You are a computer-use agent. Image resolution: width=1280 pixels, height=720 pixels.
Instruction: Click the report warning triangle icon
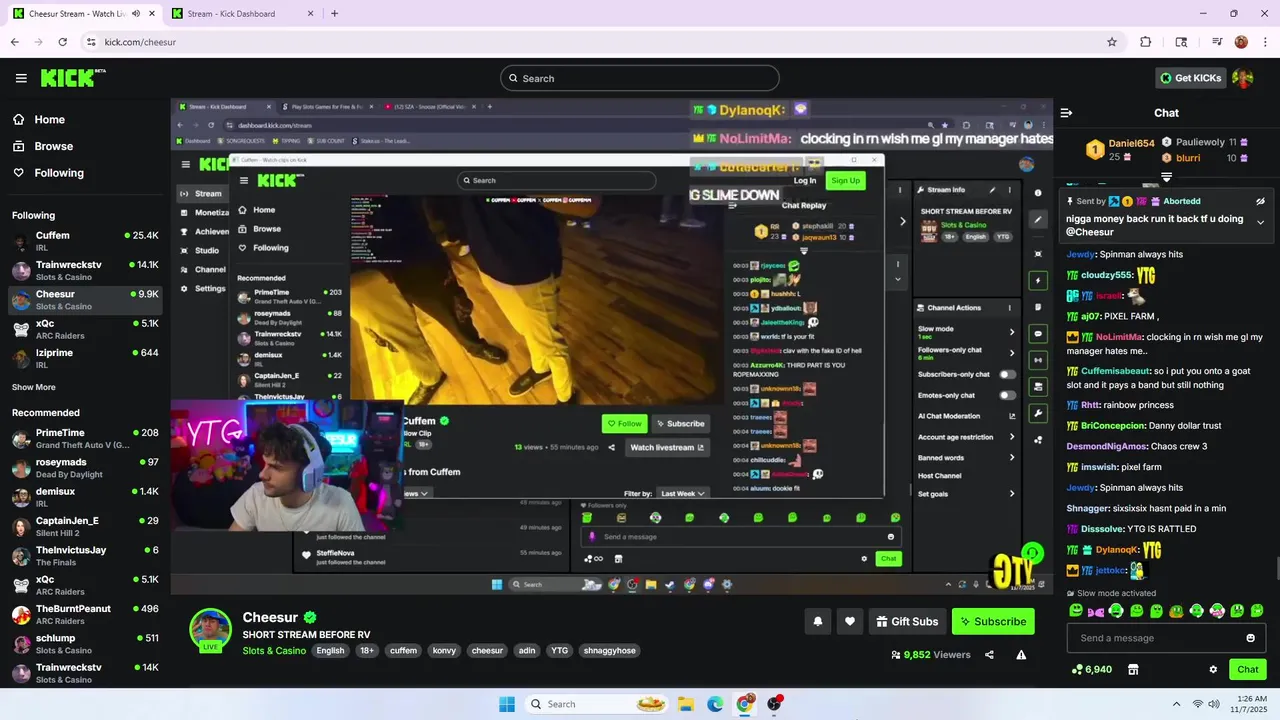tap(1021, 655)
